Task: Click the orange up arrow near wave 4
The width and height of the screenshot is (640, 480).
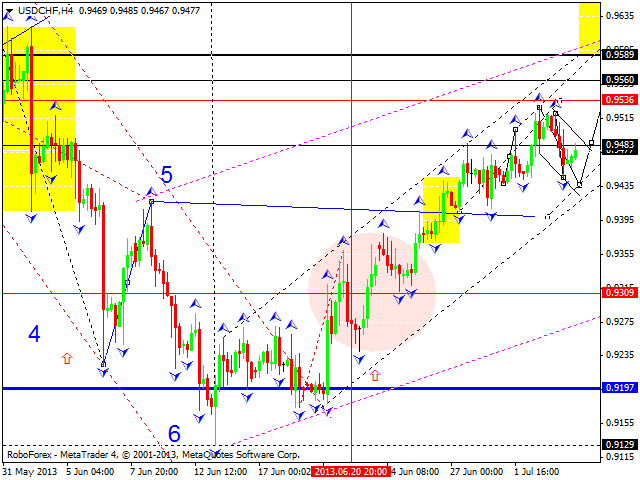Action: click(67, 357)
